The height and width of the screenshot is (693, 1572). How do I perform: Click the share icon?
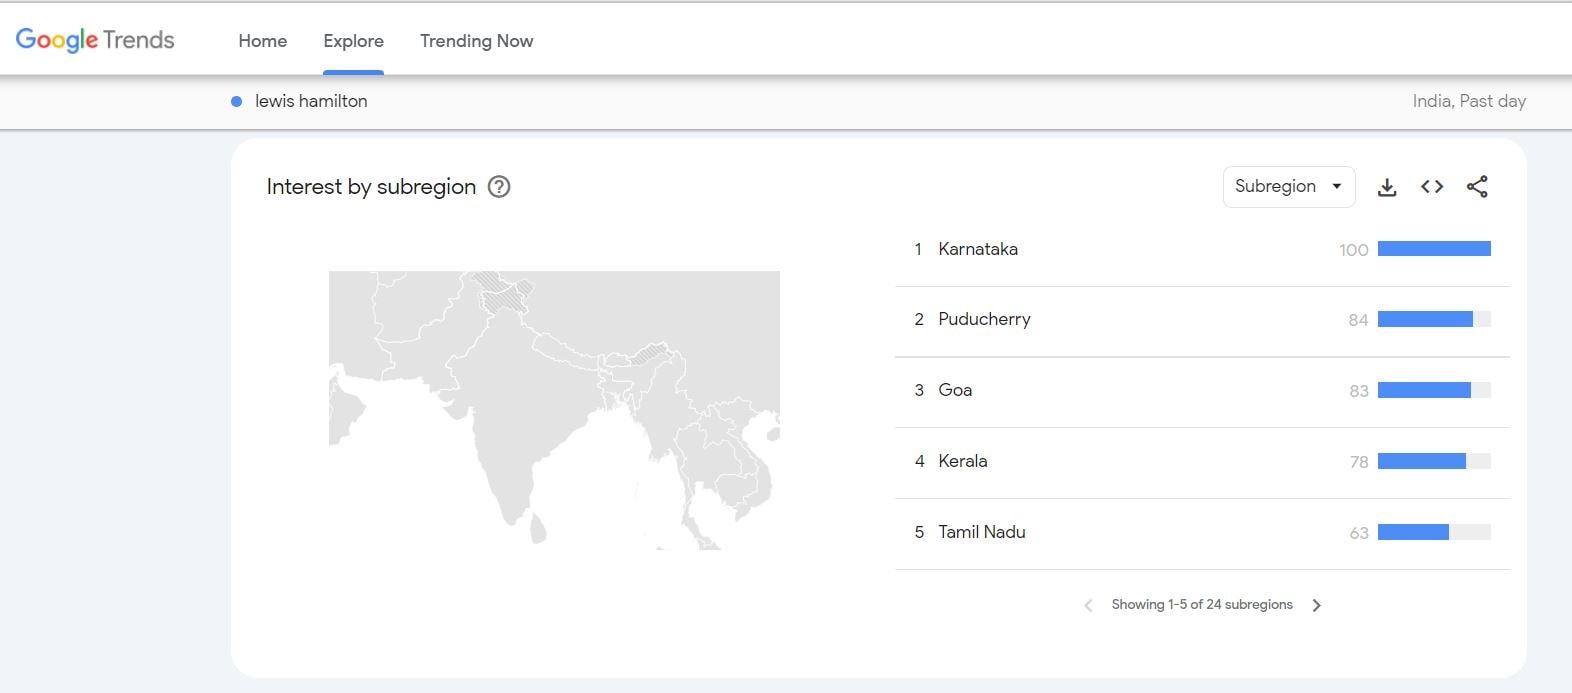(x=1477, y=187)
